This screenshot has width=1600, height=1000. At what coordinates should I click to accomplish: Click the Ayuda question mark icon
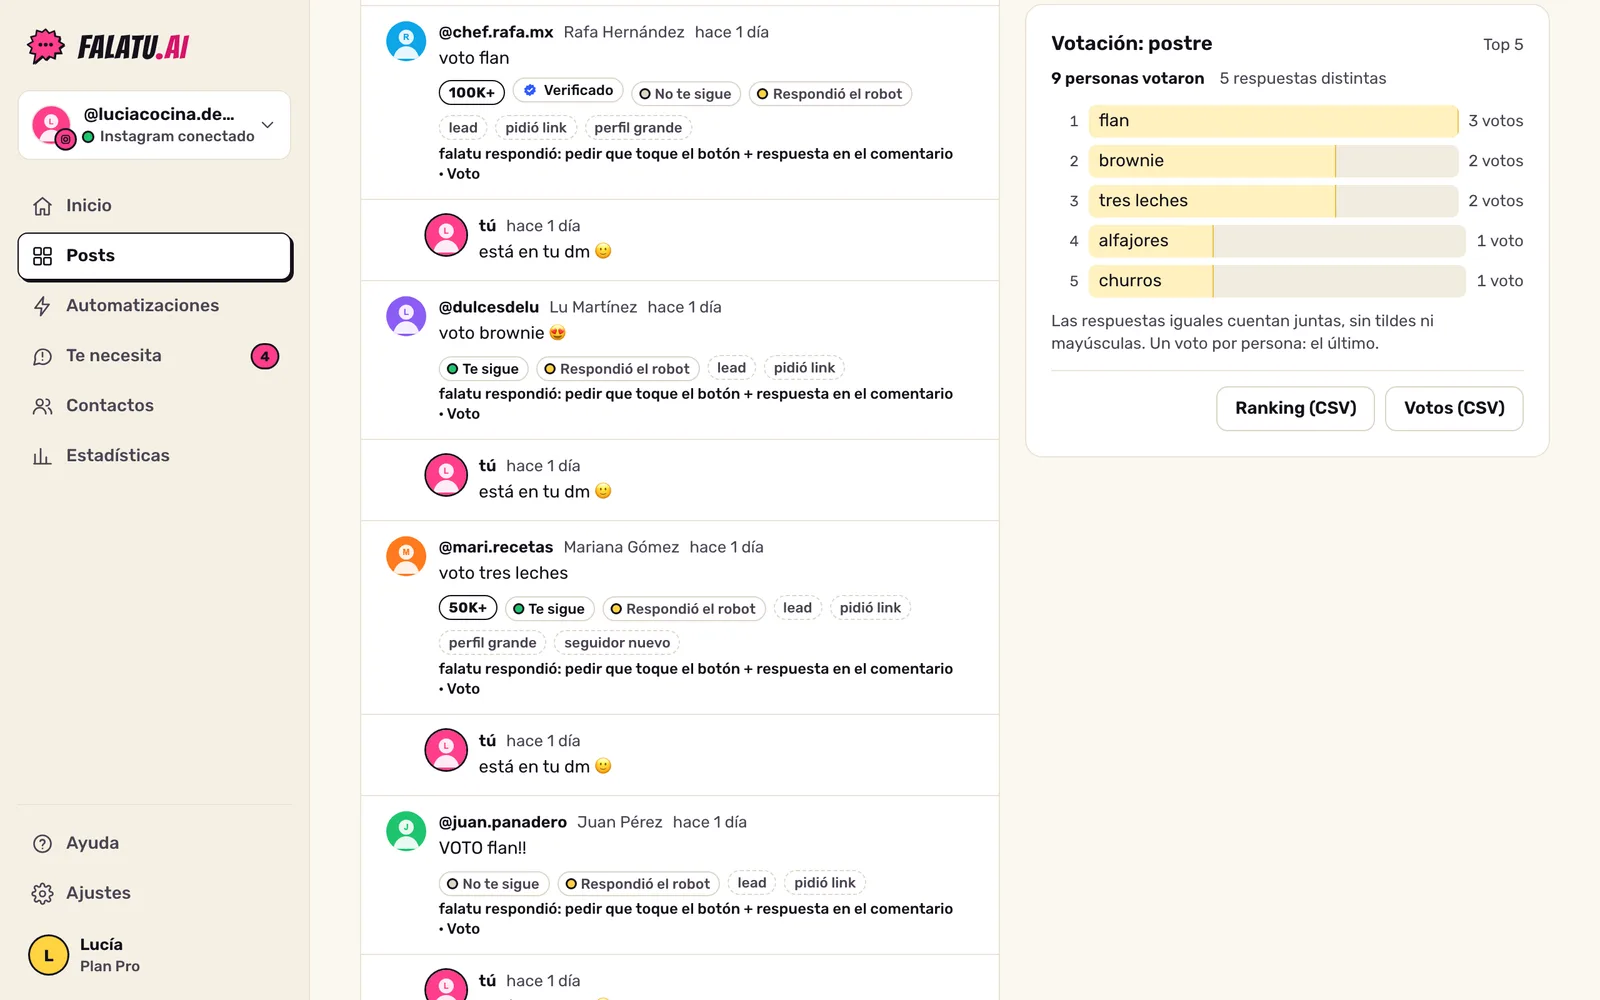[42, 843]
